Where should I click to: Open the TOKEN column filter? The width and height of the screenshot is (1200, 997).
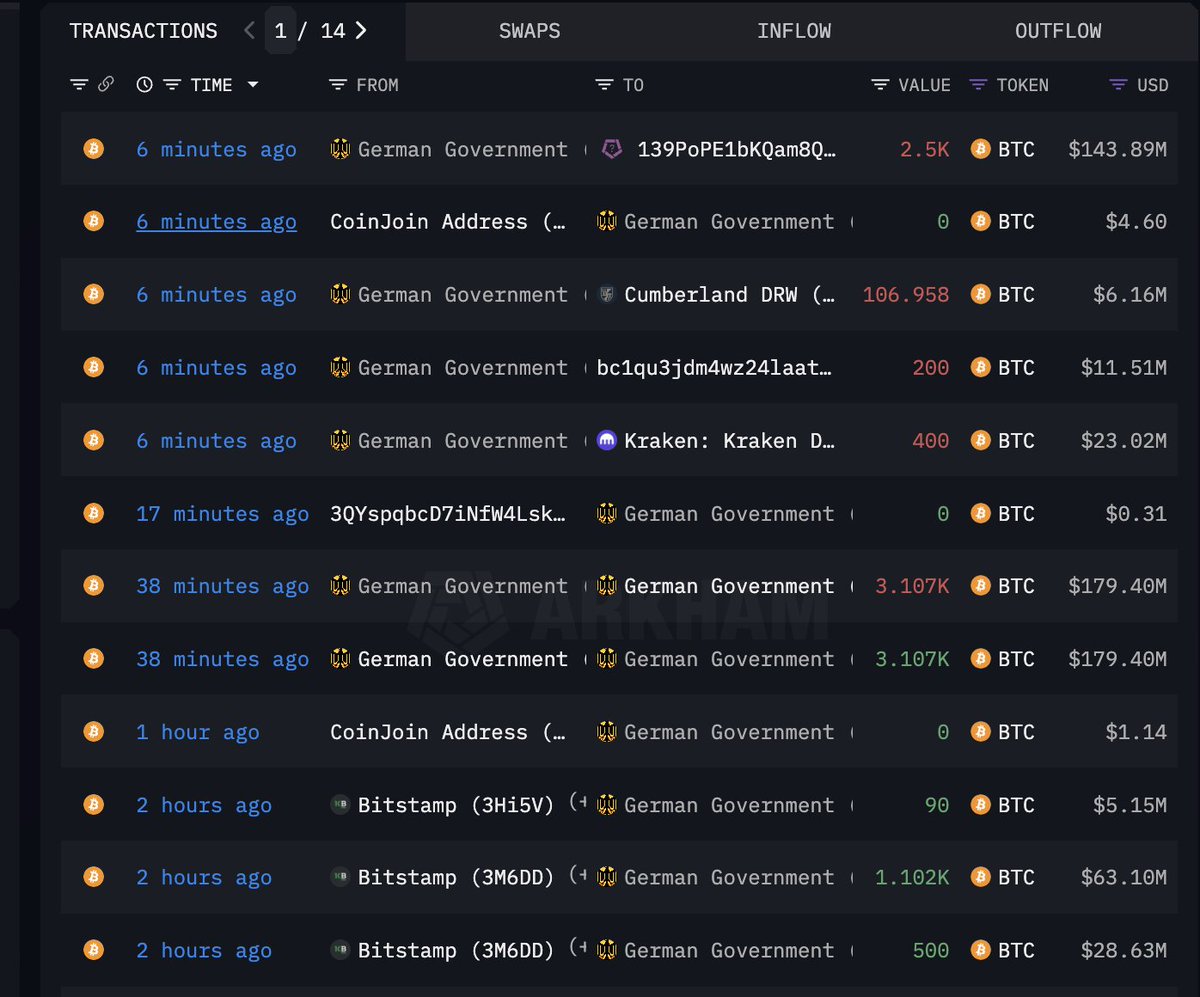(978, 85)
